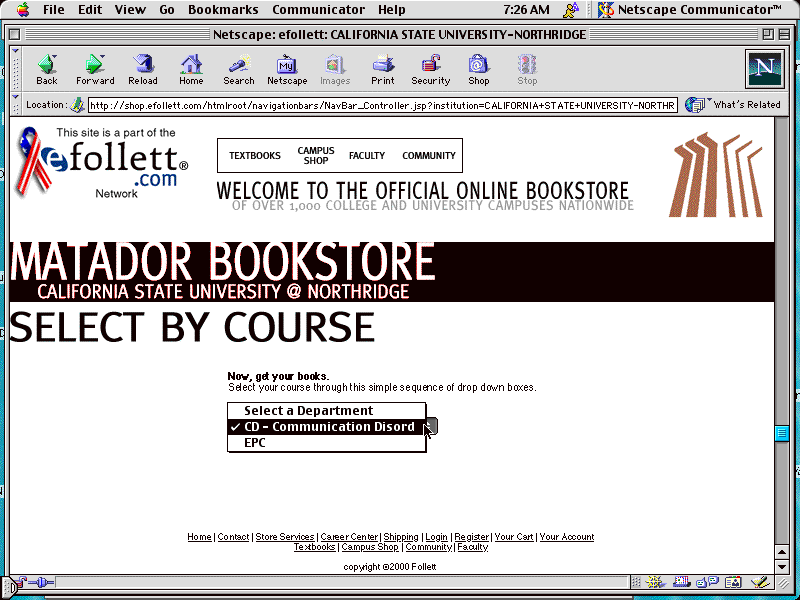This screenshot has height=600, width=800.
Task: Click the Location URL field
Action: (383, 106)
